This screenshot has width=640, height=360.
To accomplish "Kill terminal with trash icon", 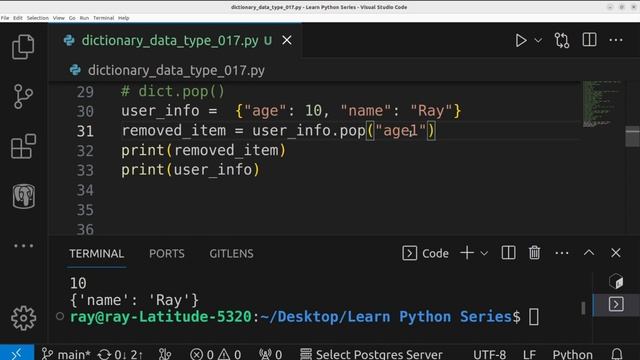I will (x=534, y=253).
